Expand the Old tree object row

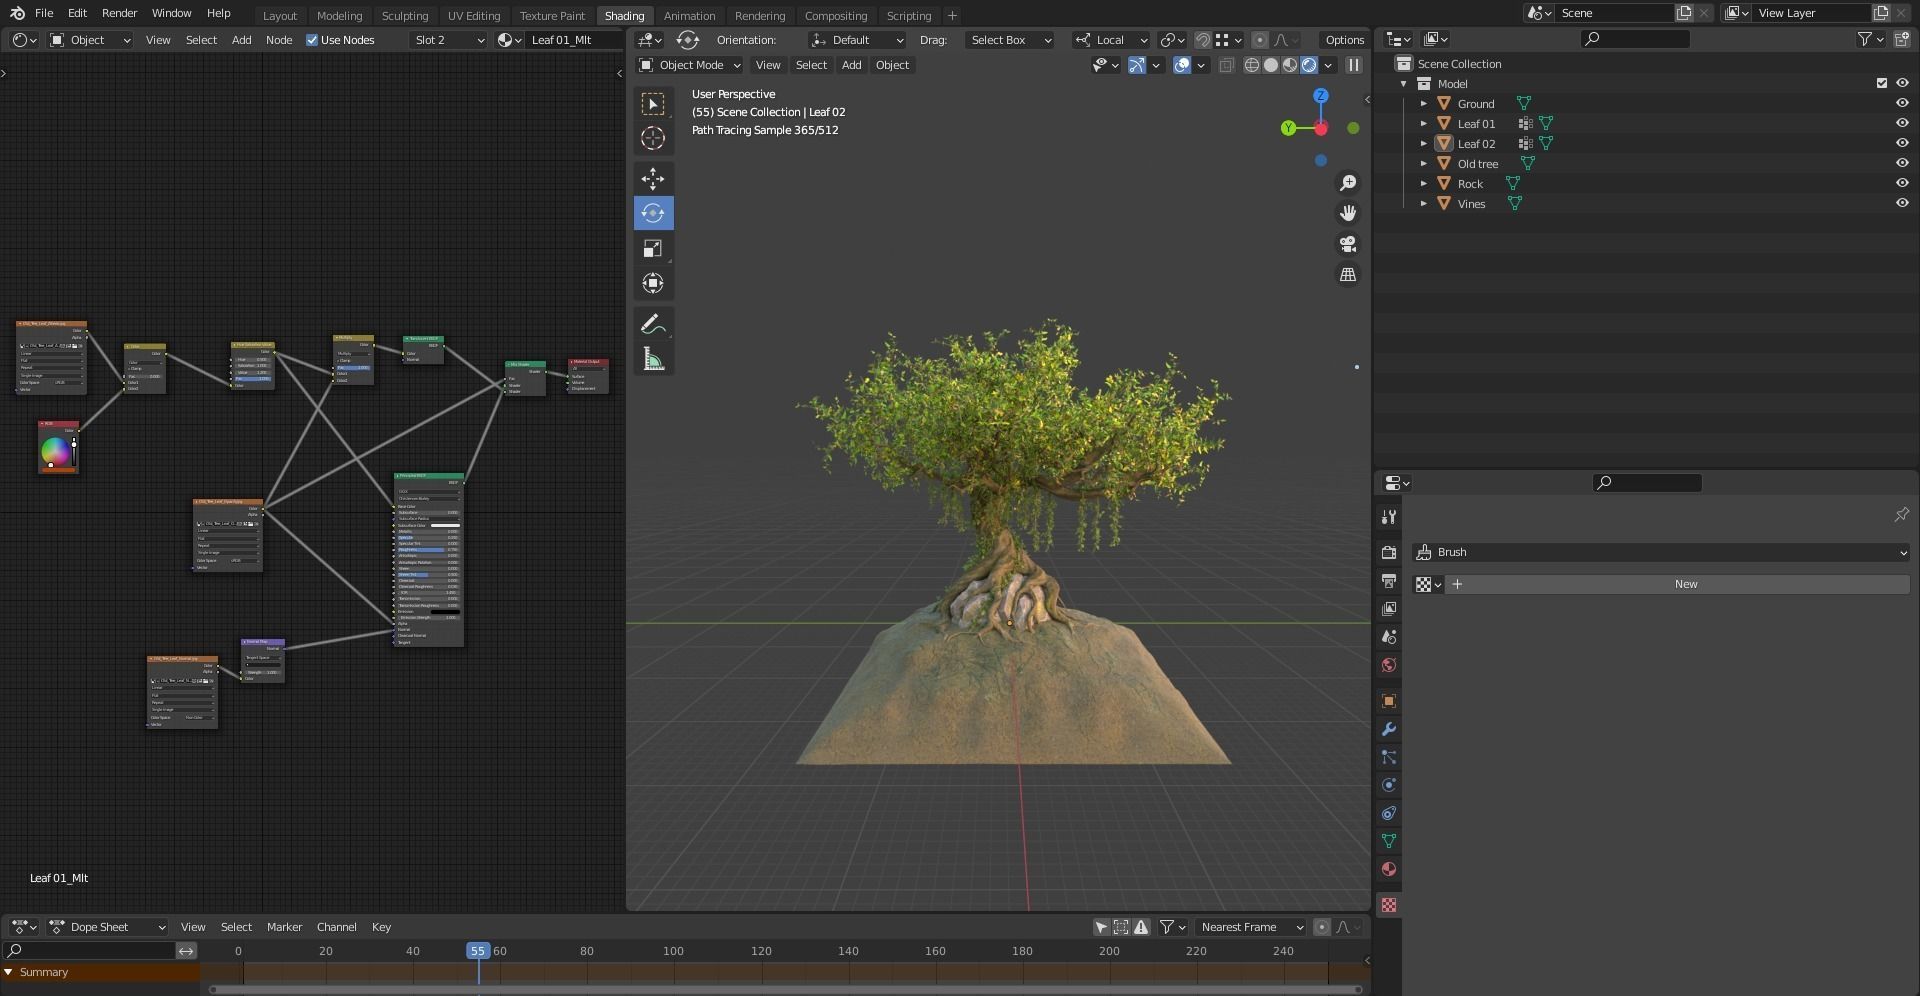coord(1424,163)
